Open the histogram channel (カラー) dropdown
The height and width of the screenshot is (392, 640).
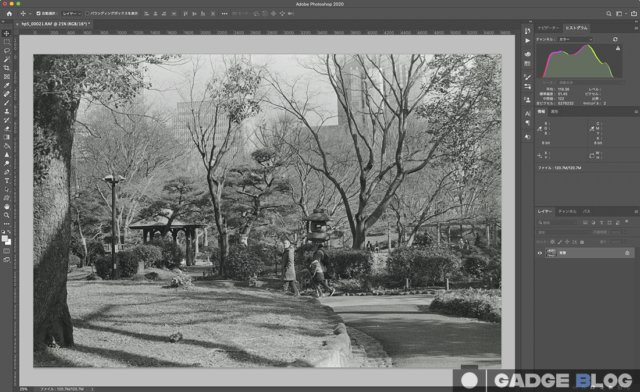(x=575, y=39)
